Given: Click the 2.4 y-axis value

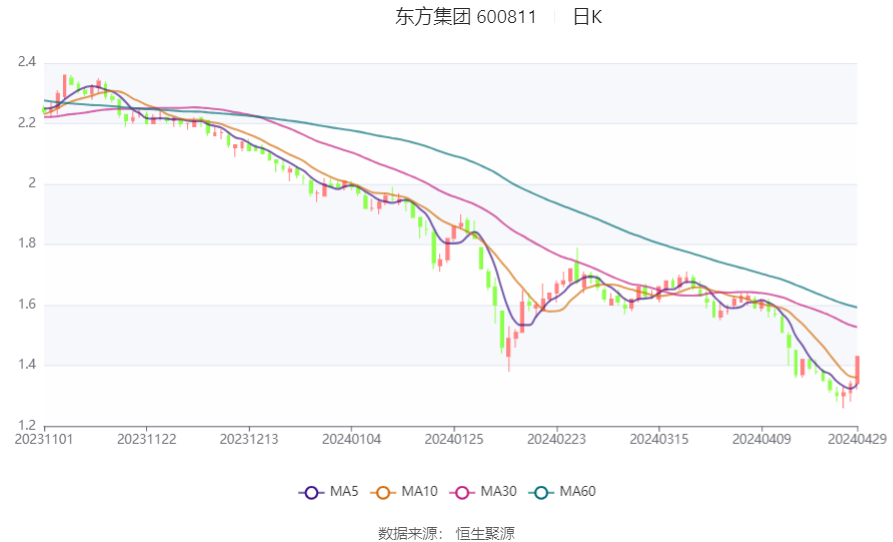Looking at the screenshot, I should click(27, 62).
